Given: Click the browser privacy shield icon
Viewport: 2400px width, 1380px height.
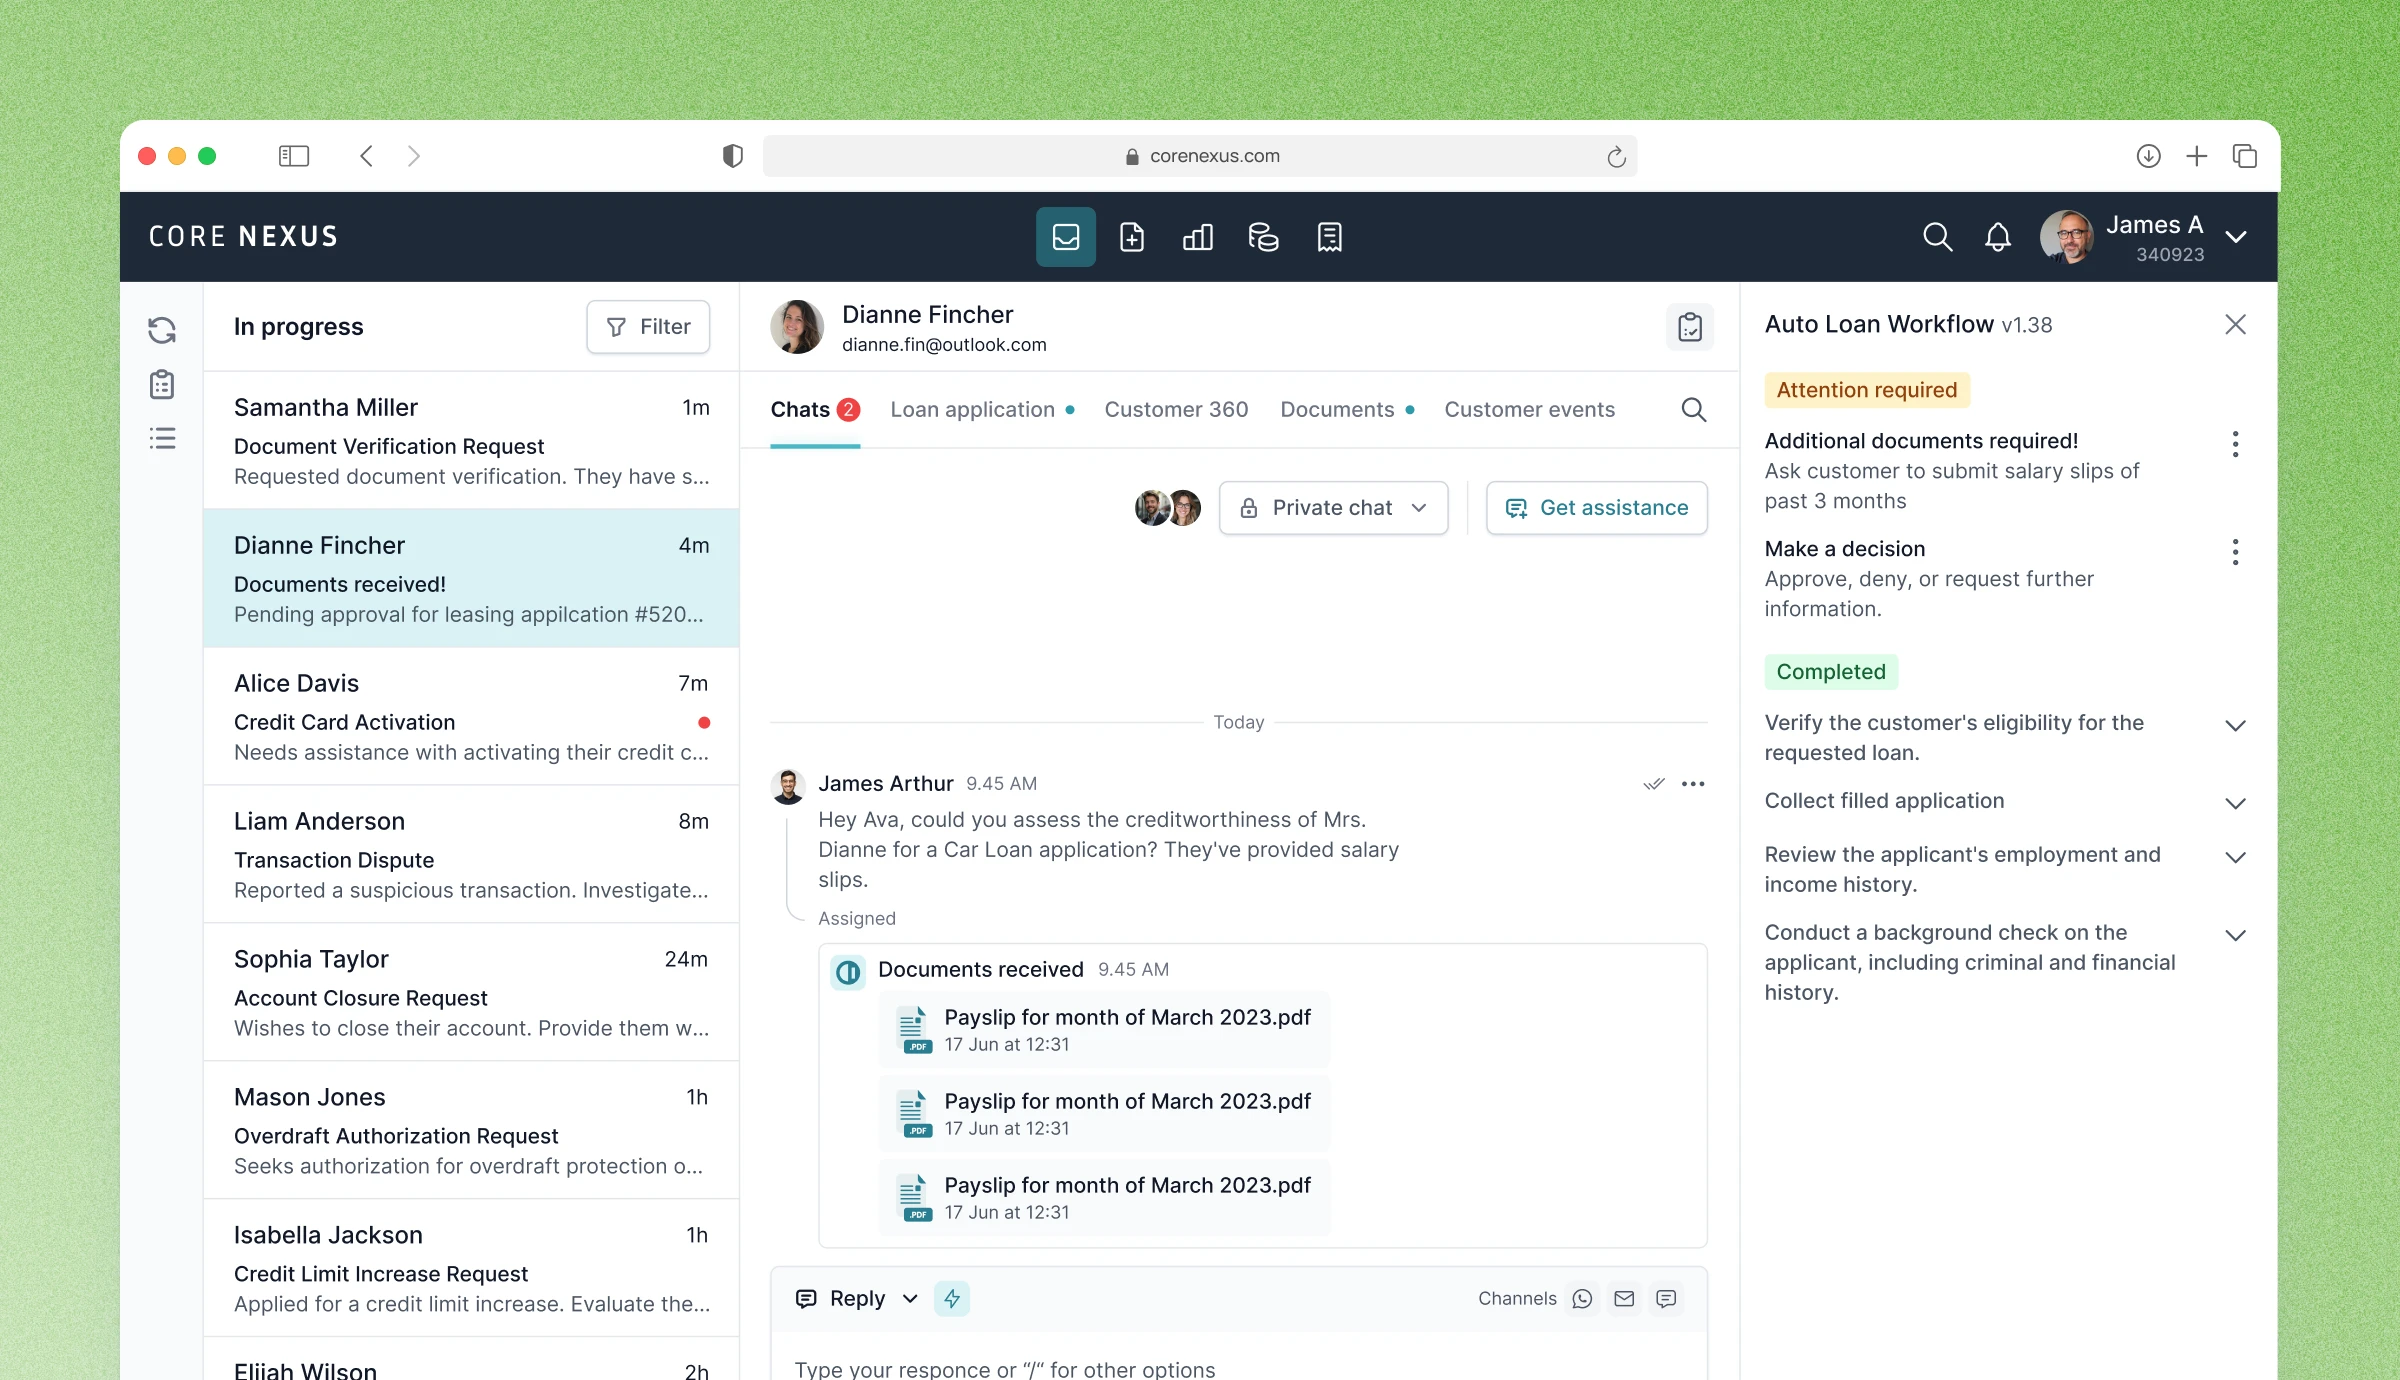Looking at the screenshot, I should tap(732, 156).
